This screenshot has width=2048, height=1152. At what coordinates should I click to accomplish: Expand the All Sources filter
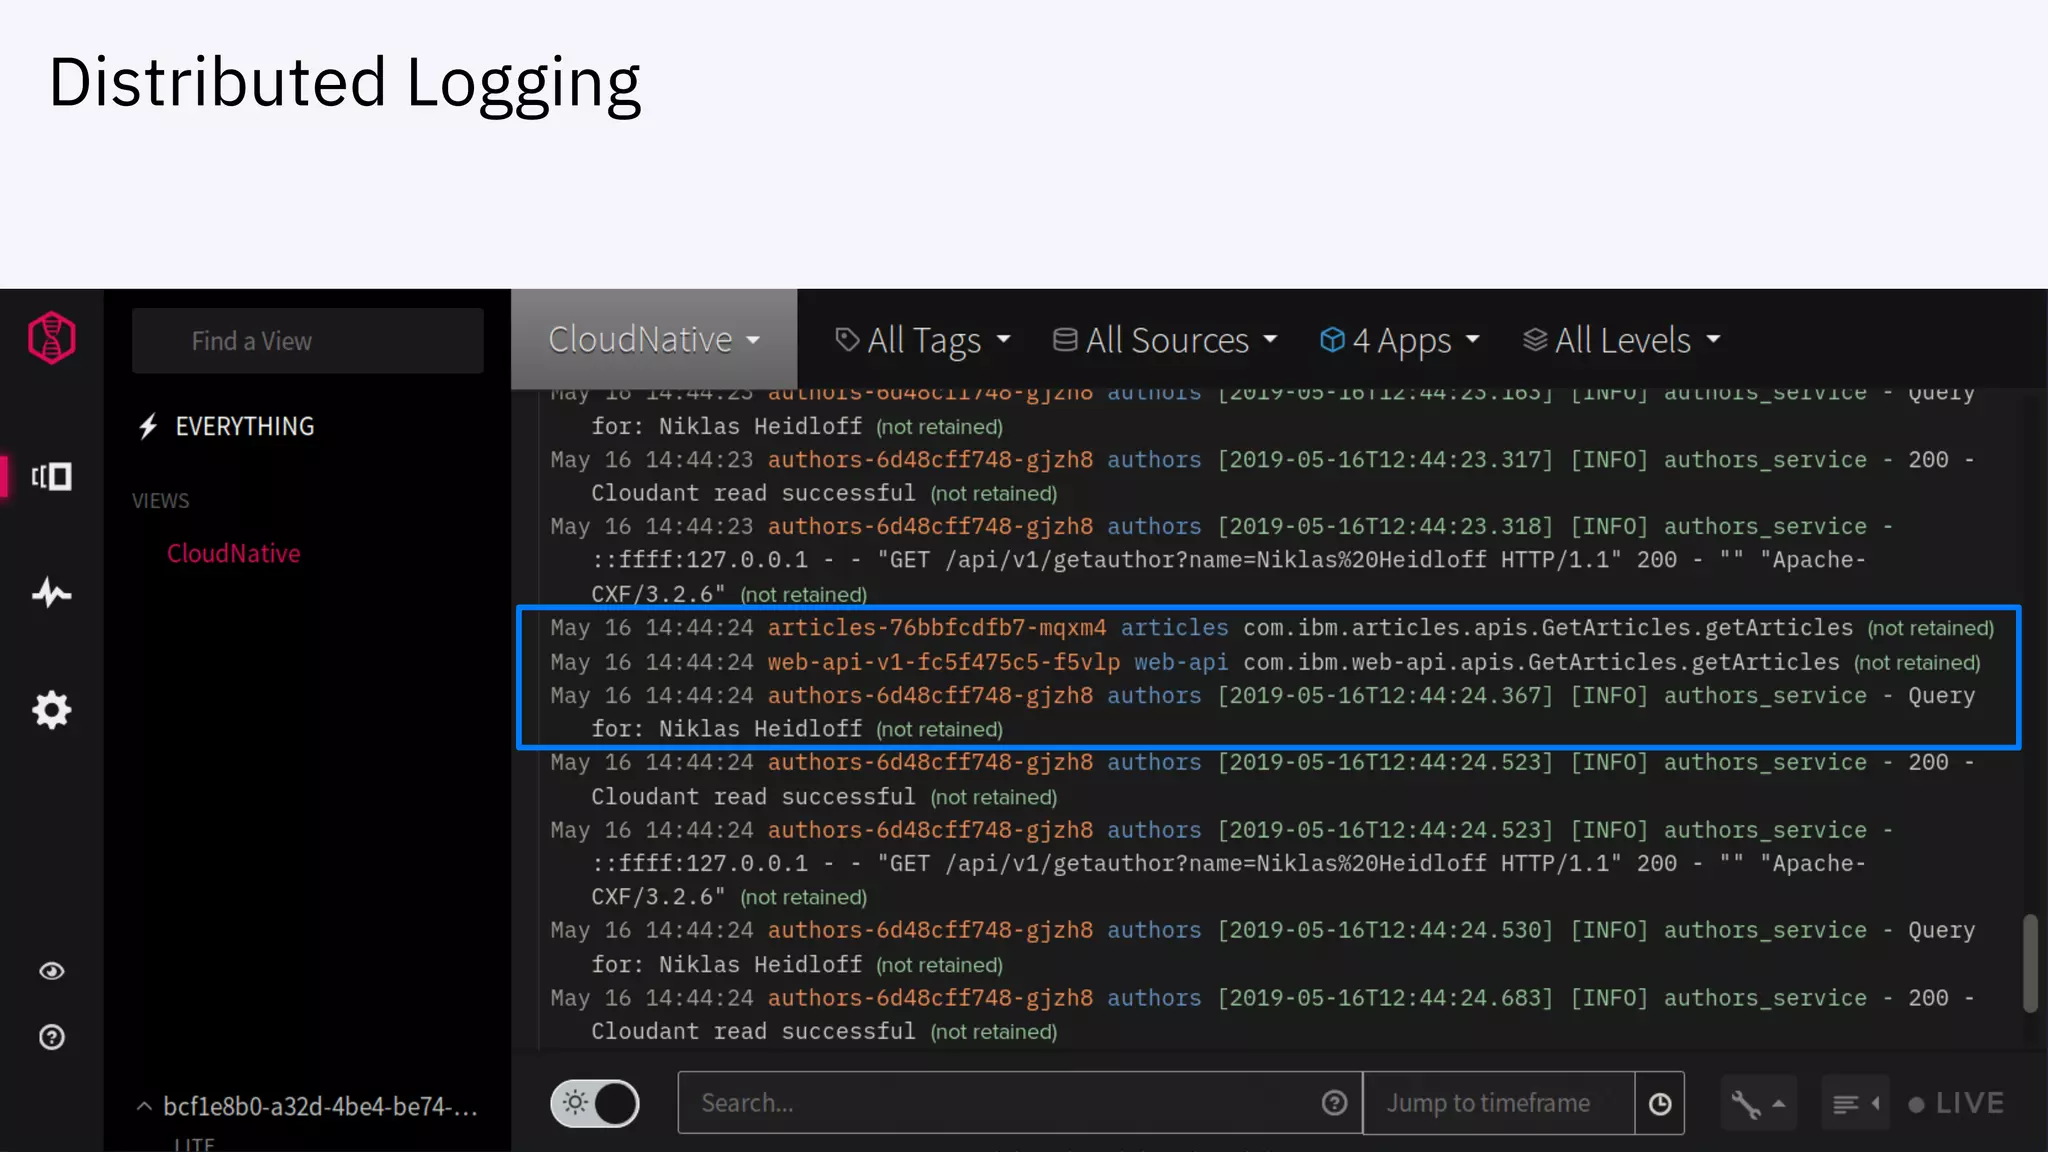[1165, 340]
